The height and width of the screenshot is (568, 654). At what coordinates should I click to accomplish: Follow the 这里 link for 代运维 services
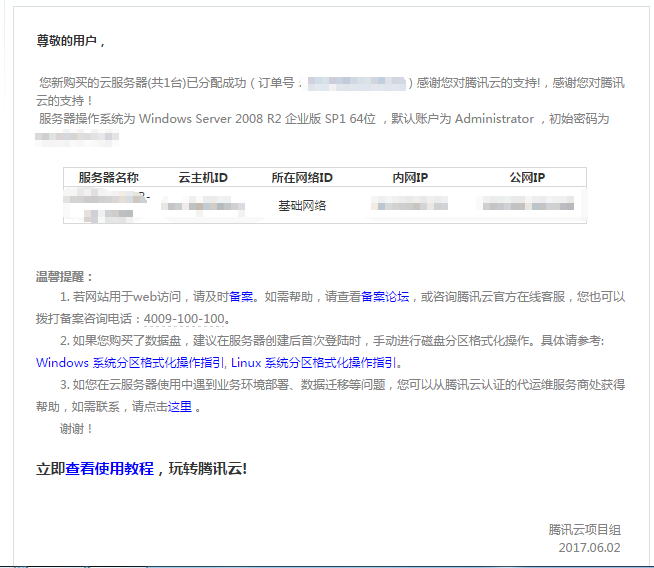pos(180,407)
